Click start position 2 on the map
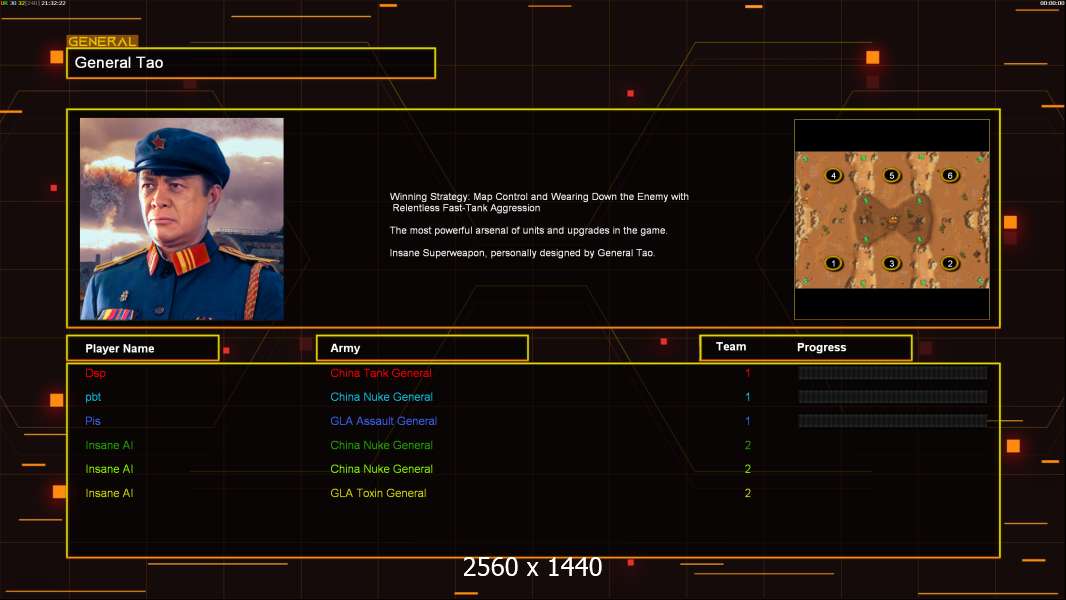The height and width of the screenshot is (600, 1066). [950, 263]
